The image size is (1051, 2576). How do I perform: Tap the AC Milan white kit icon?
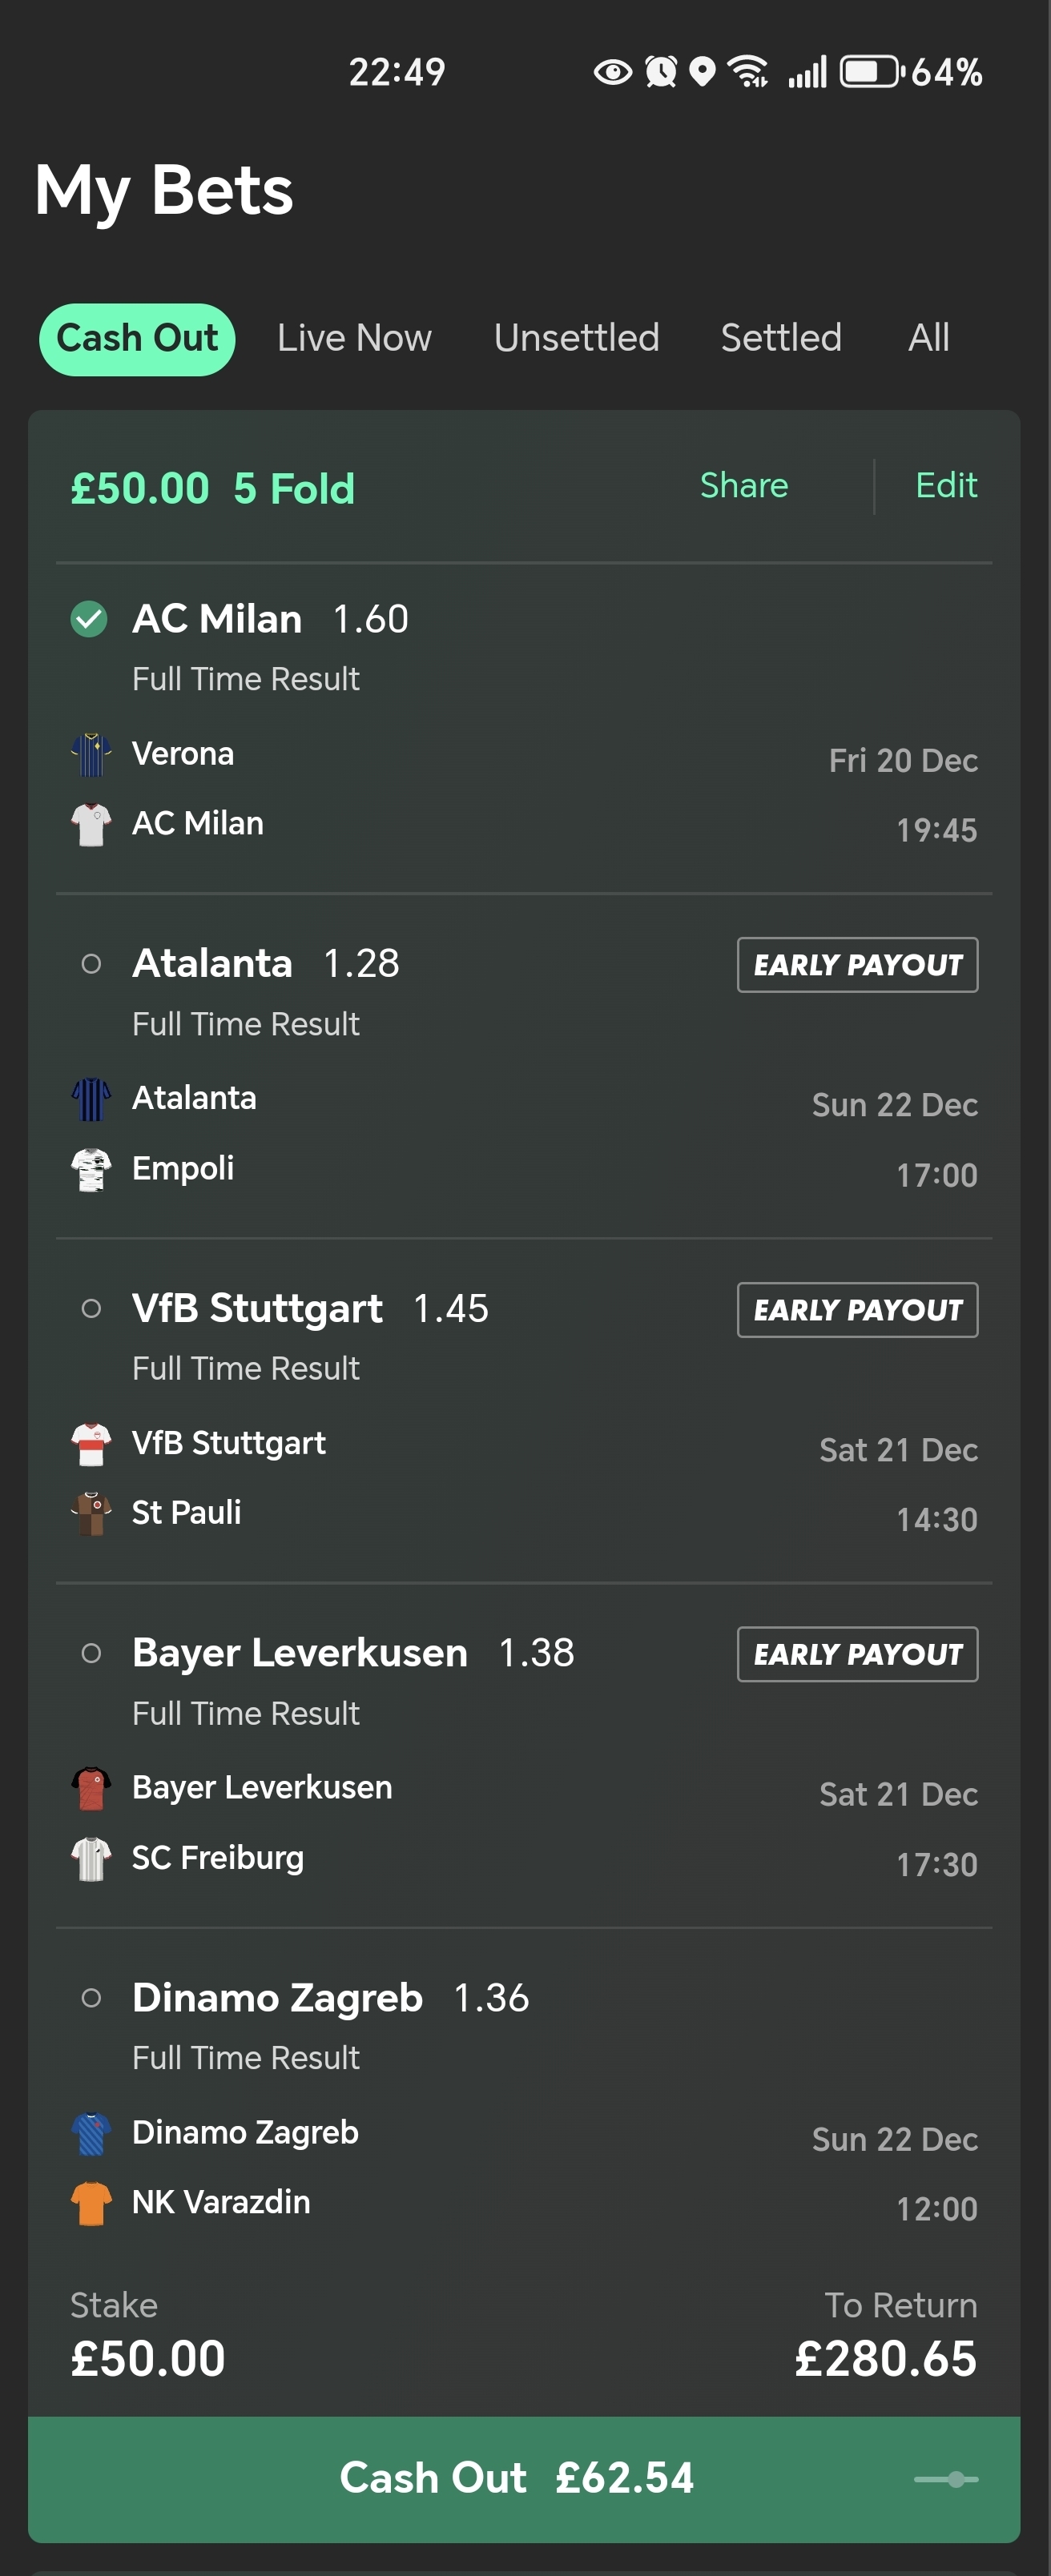coord(91,824)
